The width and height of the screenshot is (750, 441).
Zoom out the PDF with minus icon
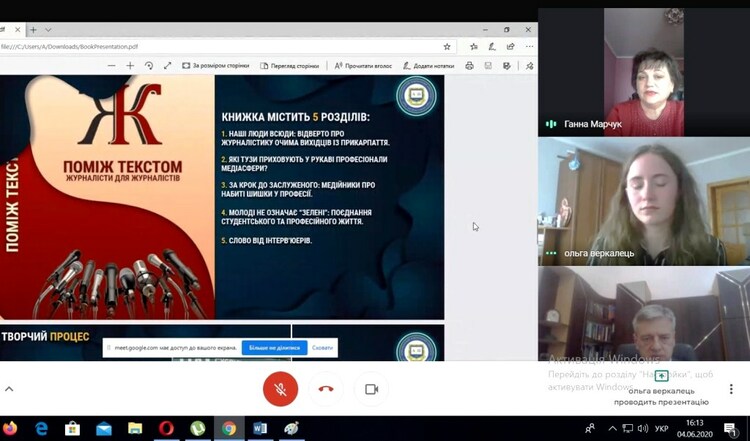pyautogui.click(x=111, y=65)
